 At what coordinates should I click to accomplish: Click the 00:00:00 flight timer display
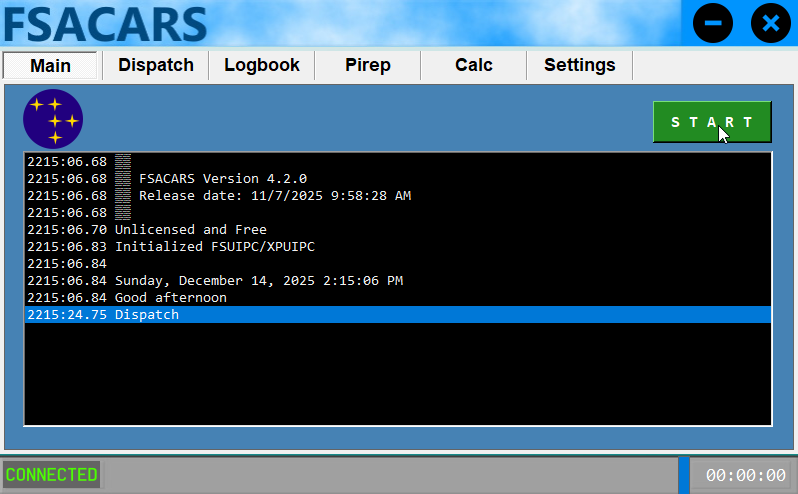click(x=745, y=475)
